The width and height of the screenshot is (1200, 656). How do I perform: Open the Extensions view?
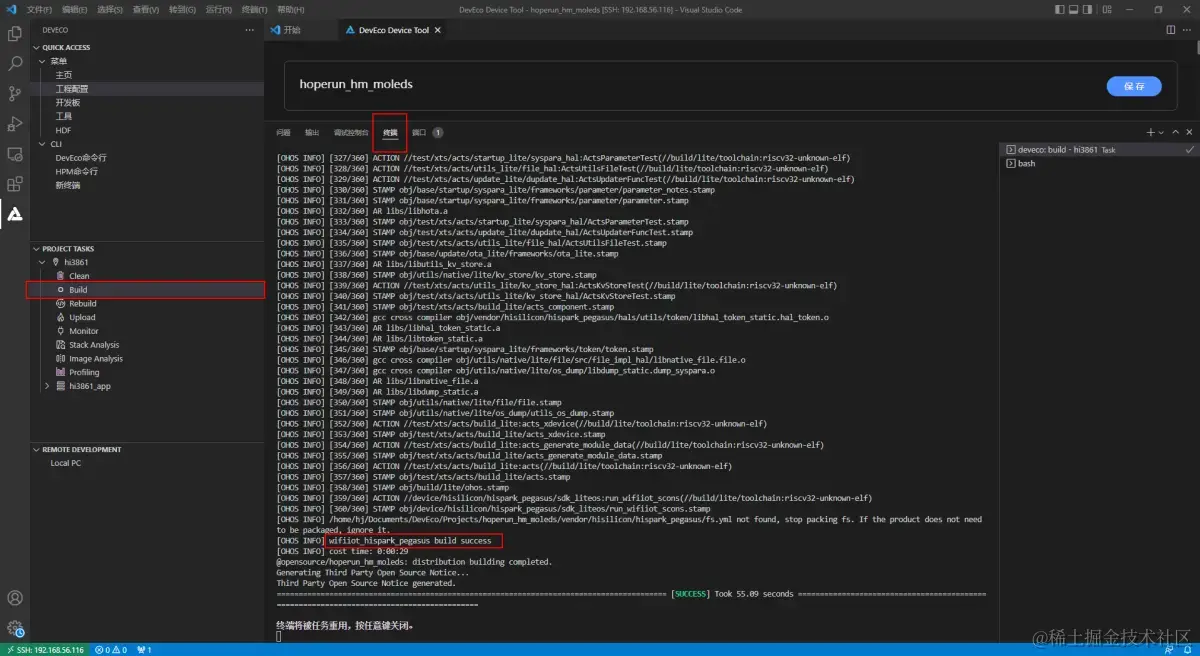15,184
